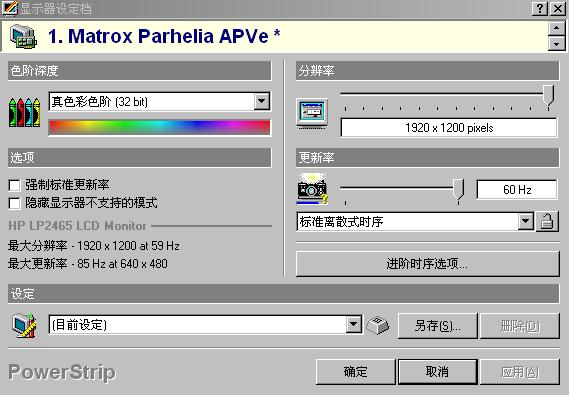Click the 确定 button
This screenshot has width=569, height=395.
point(356,372)
